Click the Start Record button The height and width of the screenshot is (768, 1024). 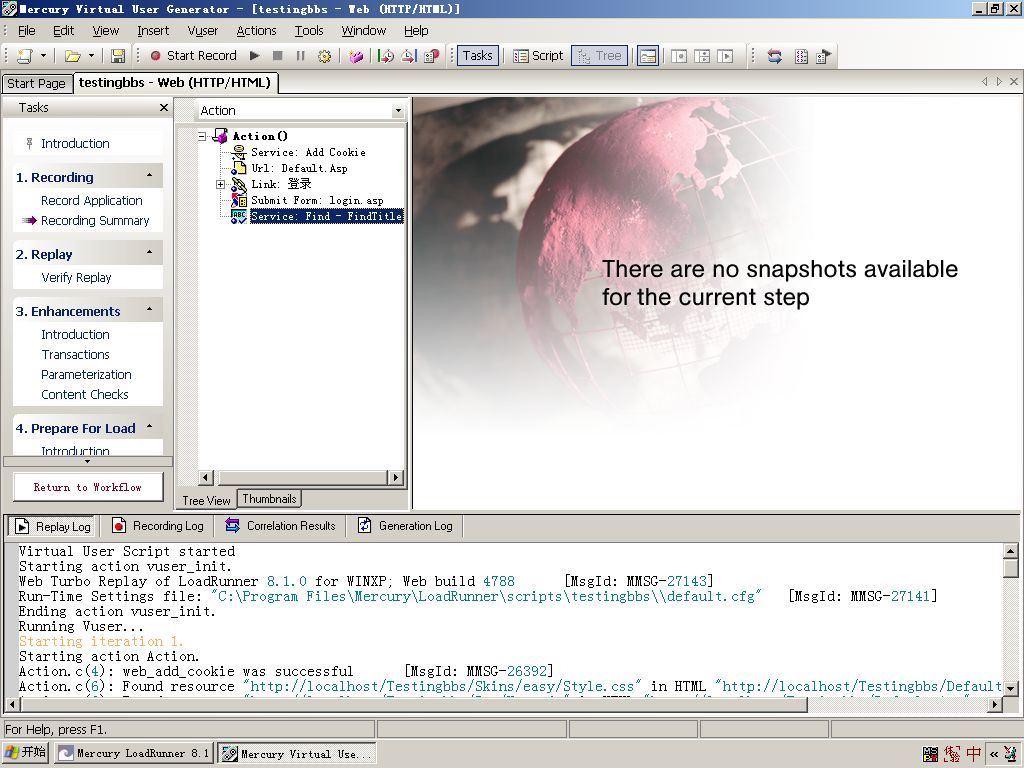coord(193,56)
